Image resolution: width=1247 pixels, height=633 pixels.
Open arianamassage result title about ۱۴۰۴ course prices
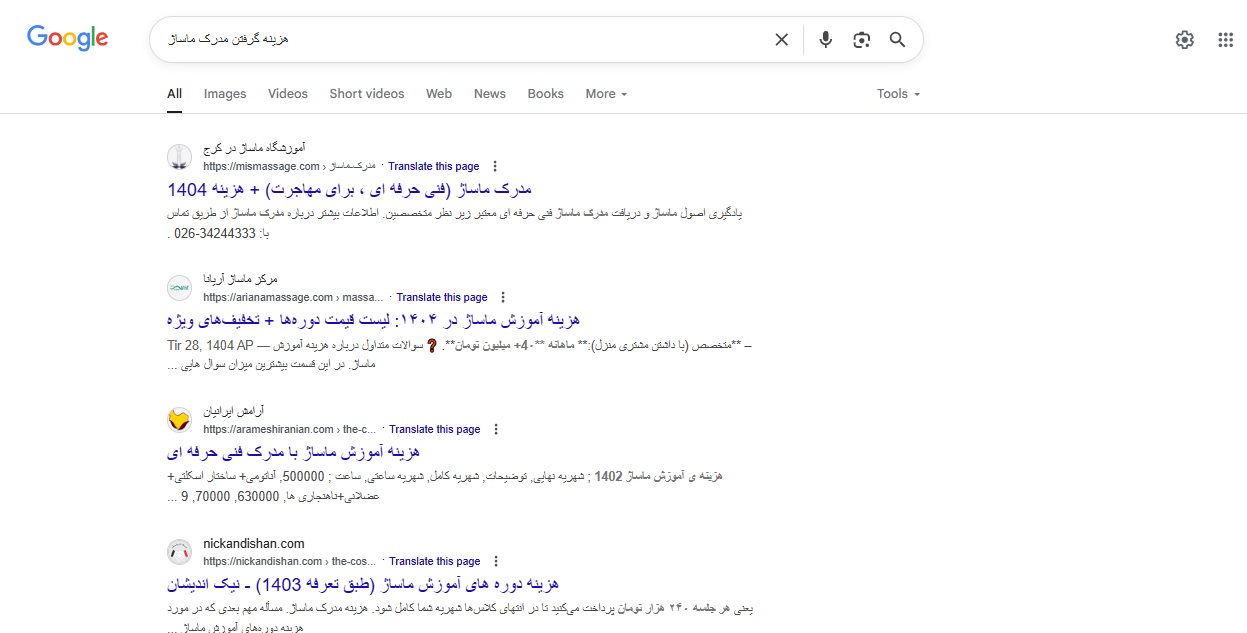[373, 320]
